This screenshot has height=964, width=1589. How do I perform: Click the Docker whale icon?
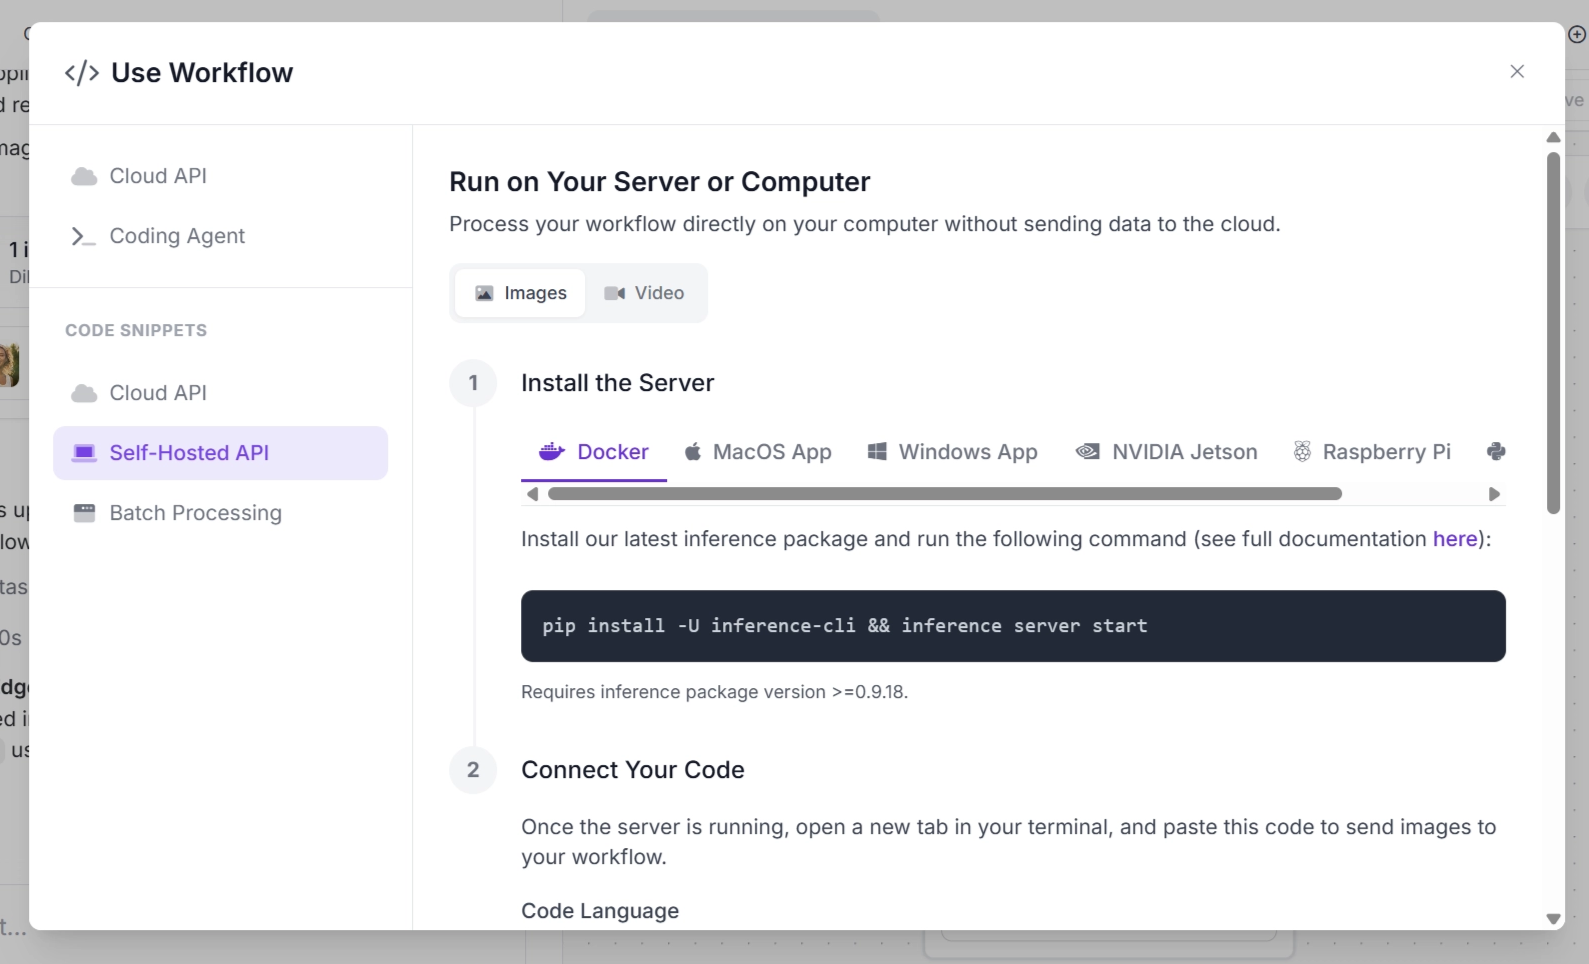[552, 452]
